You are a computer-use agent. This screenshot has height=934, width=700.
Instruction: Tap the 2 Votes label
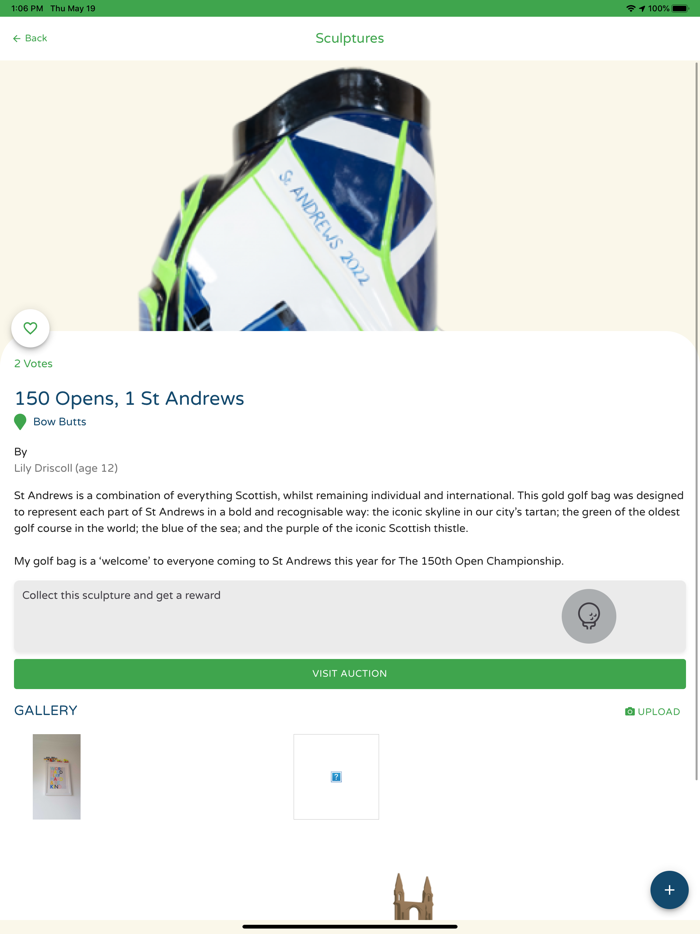[x=33, y=363]
